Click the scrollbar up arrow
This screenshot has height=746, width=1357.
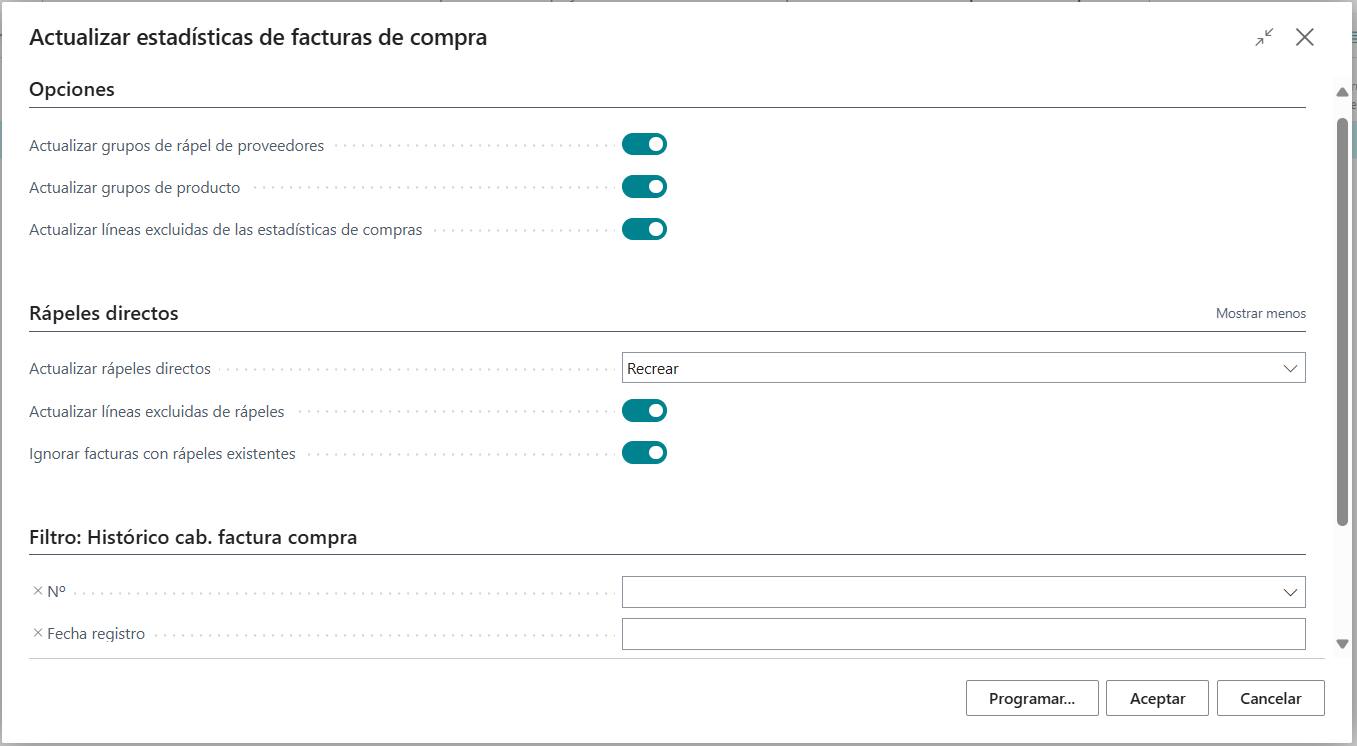pyautogui.click(x=1342, y=93)
